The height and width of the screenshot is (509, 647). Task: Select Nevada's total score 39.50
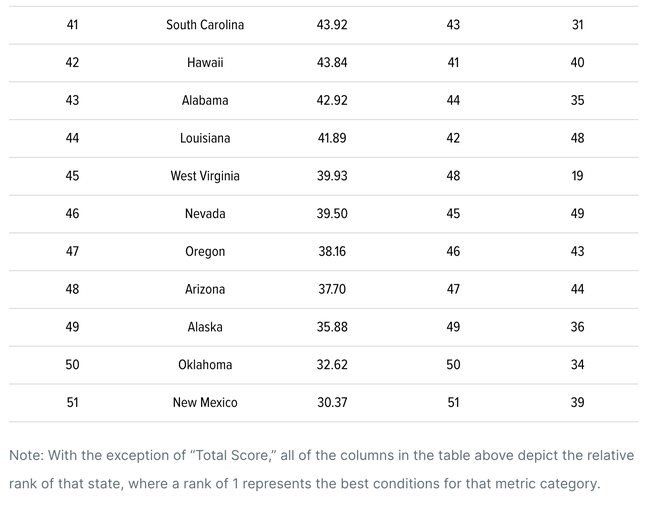click(x=332, y=214)
